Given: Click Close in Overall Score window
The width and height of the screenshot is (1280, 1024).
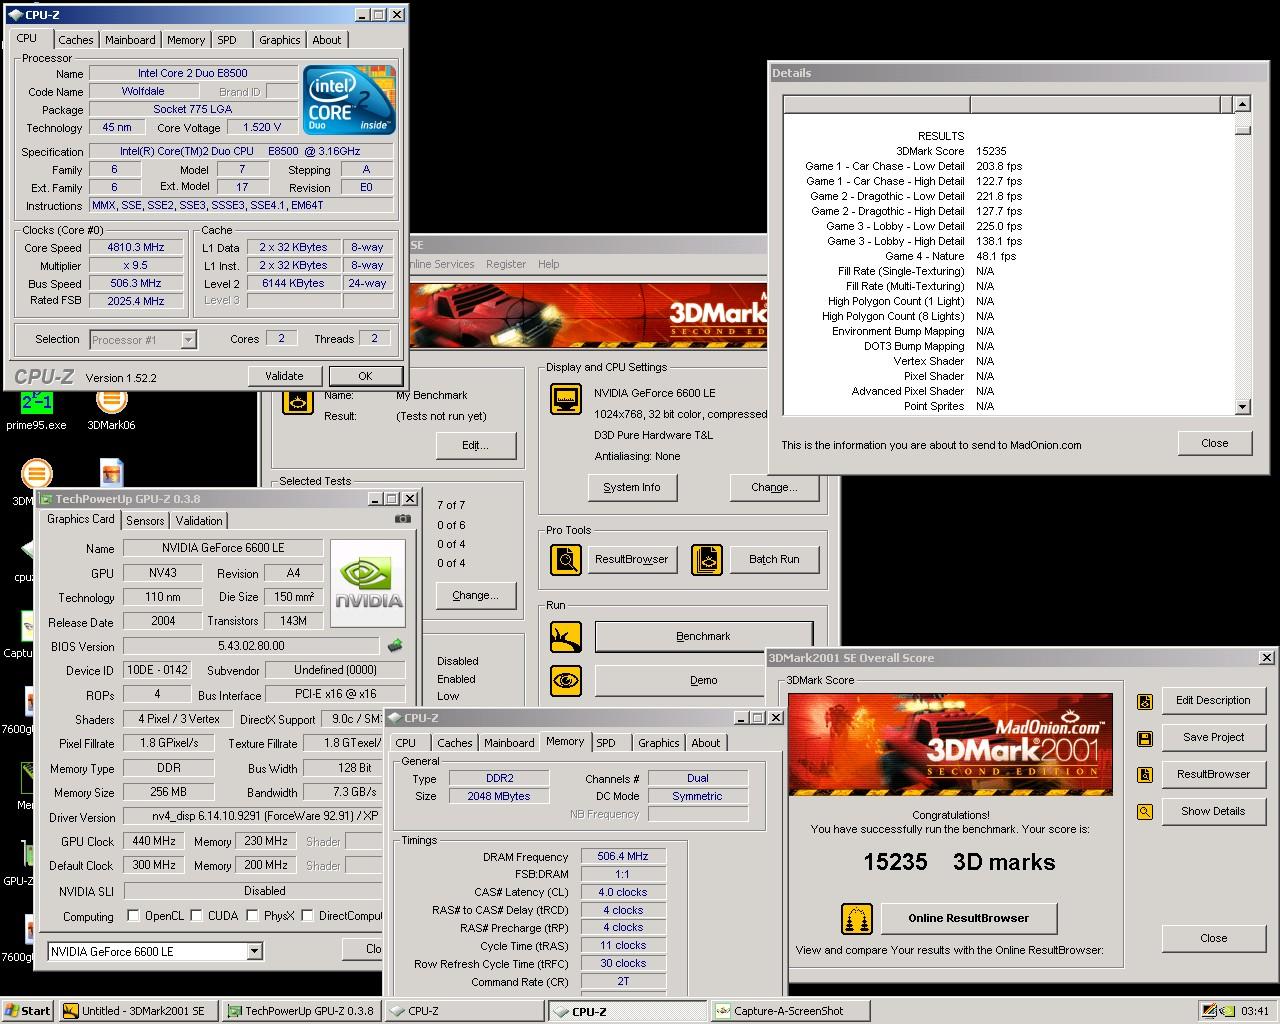Looking at the screenshot, I should pos(1213,938).
